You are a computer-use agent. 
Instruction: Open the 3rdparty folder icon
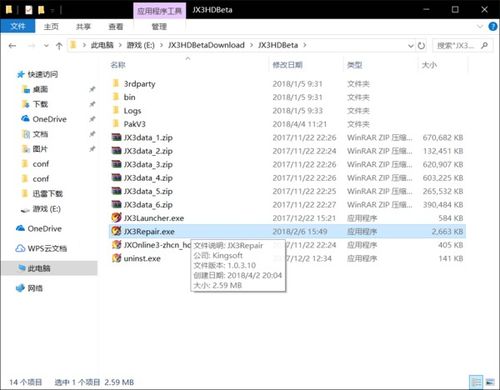coord(116,83)
